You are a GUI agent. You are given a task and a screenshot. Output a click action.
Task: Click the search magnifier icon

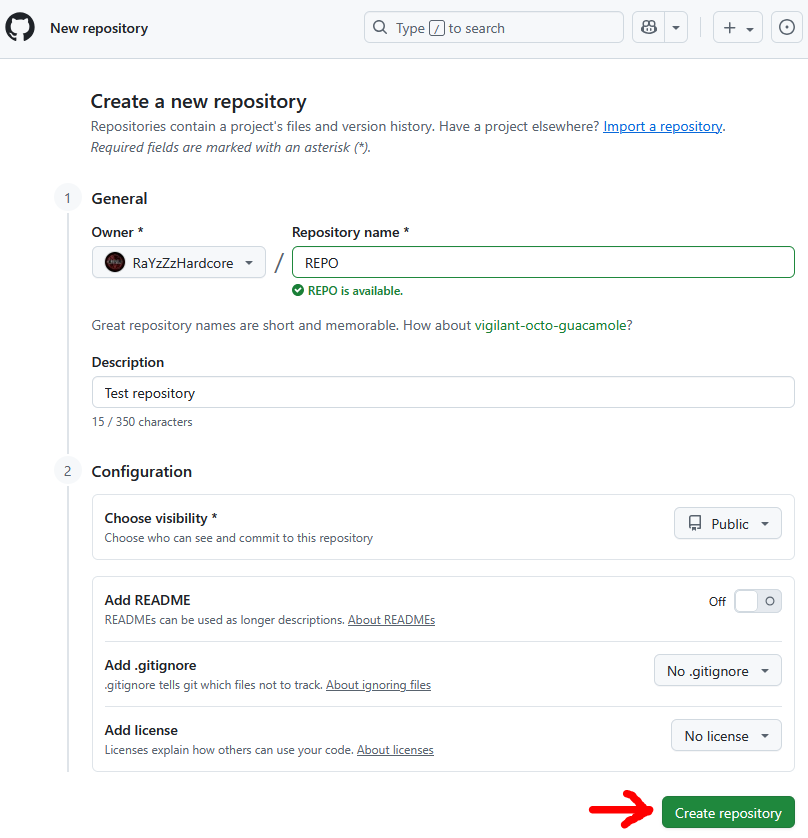[380, 28]
